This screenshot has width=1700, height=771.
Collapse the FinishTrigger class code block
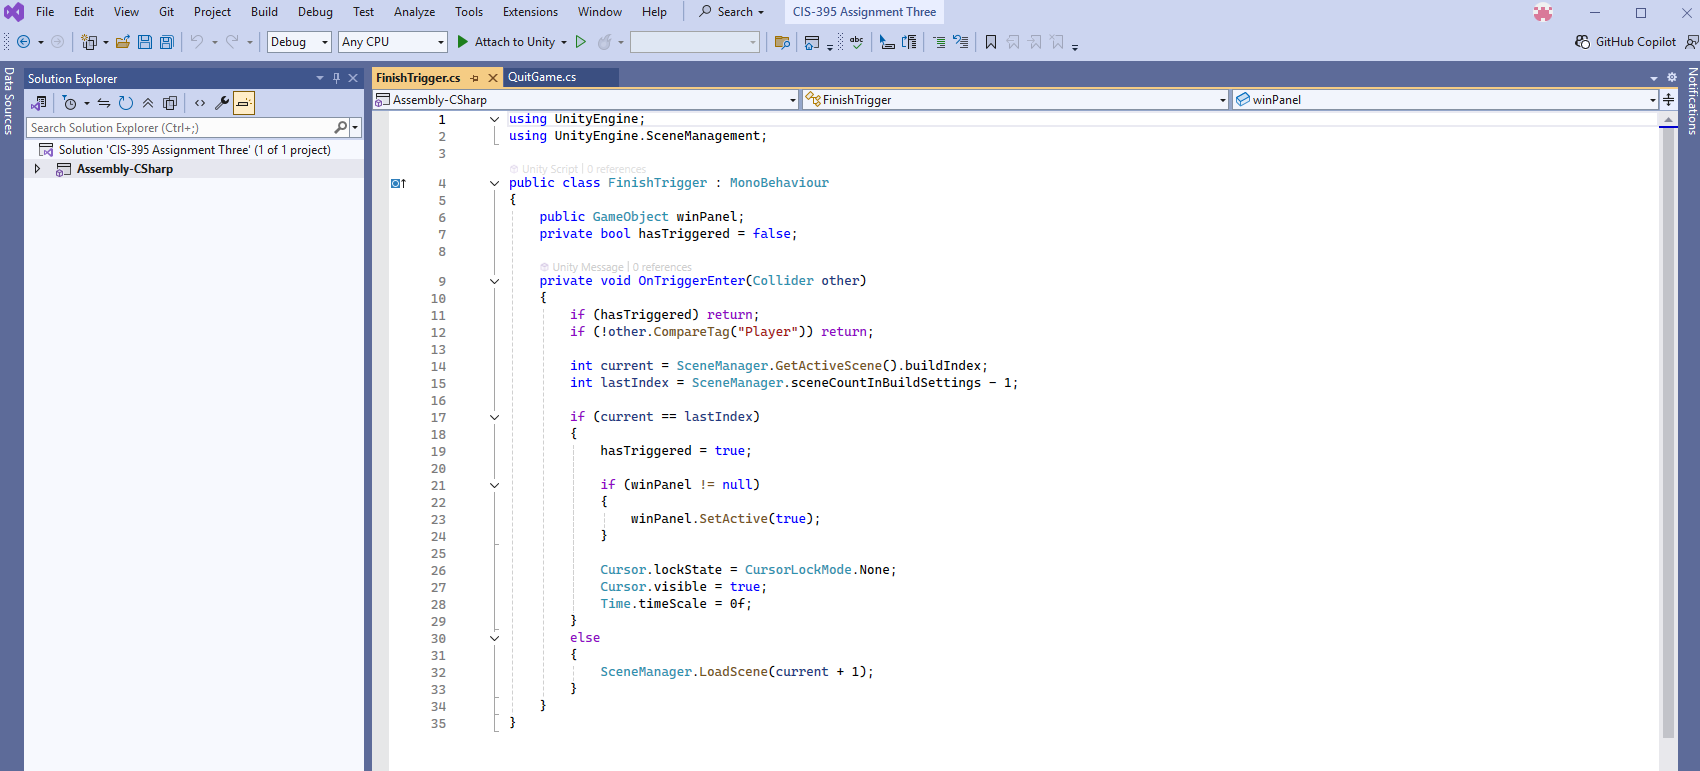[494, 183]
